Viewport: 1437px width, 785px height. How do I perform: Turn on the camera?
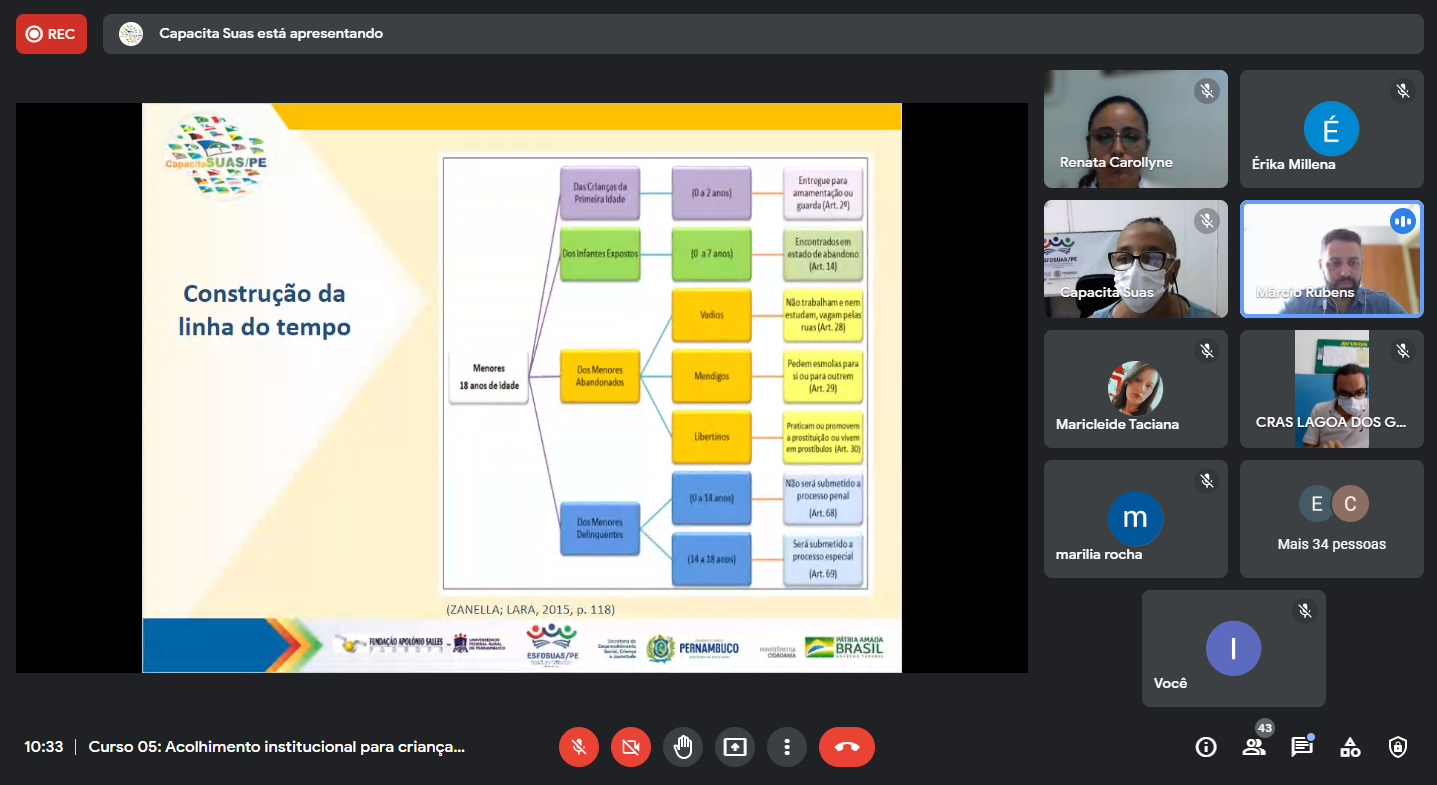[630, 747]
